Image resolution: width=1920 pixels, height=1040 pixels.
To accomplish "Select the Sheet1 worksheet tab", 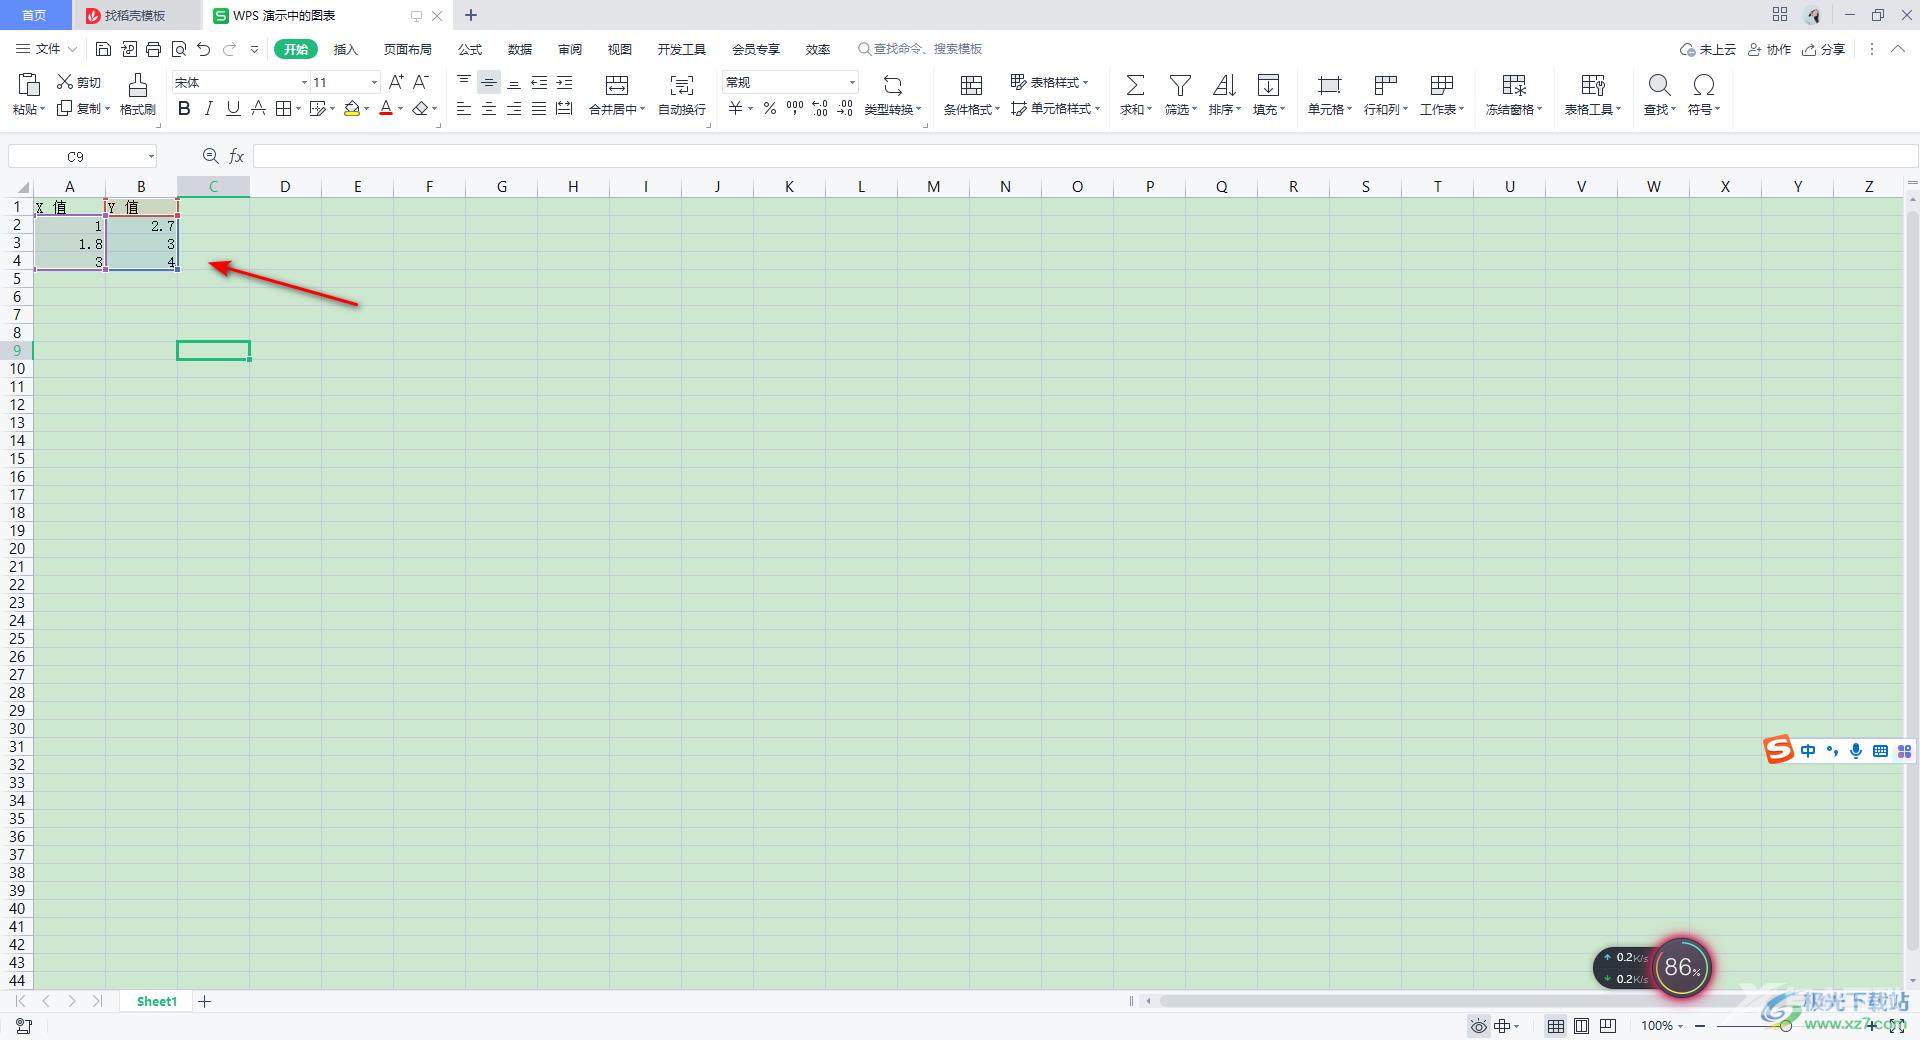I will [157, 1001].
